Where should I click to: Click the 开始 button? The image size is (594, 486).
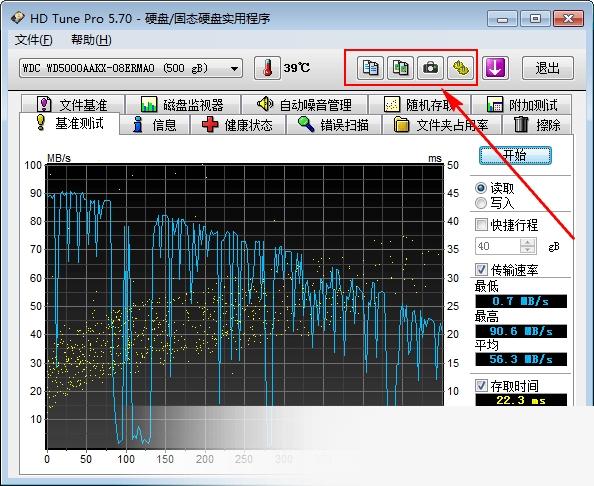(x=515, y=155)
